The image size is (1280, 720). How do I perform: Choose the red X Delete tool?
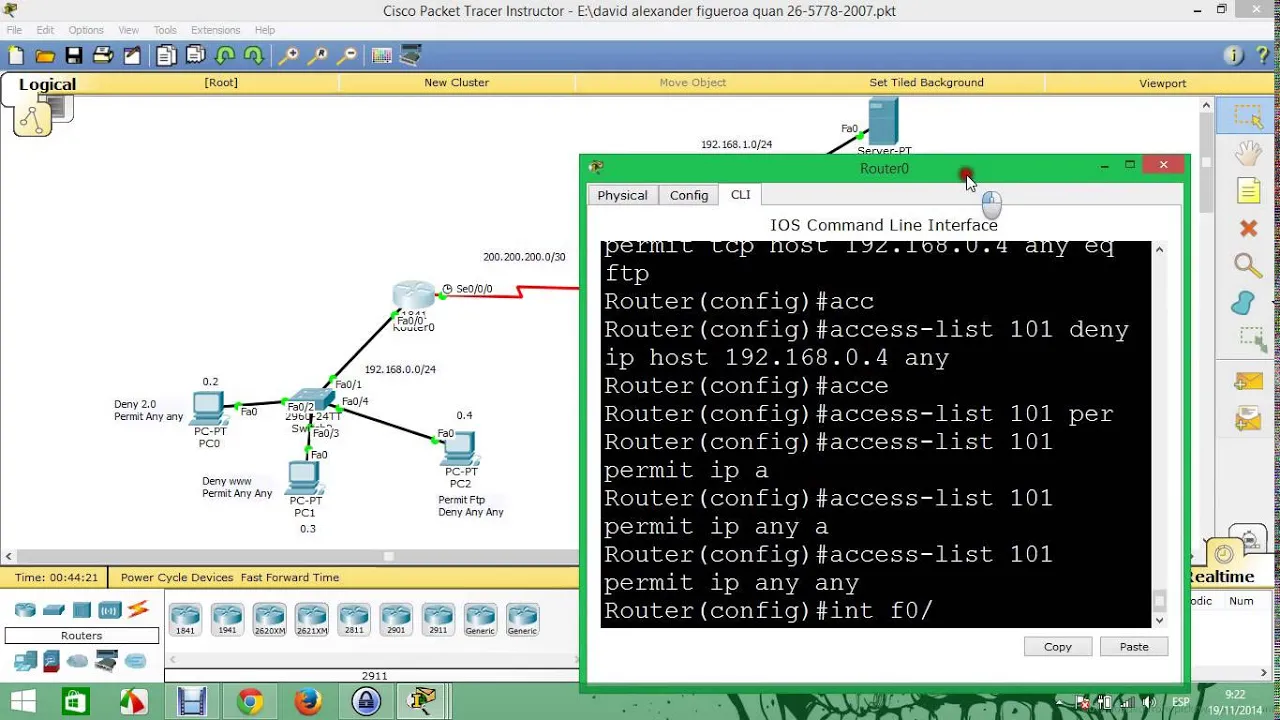pos(1248,228)
